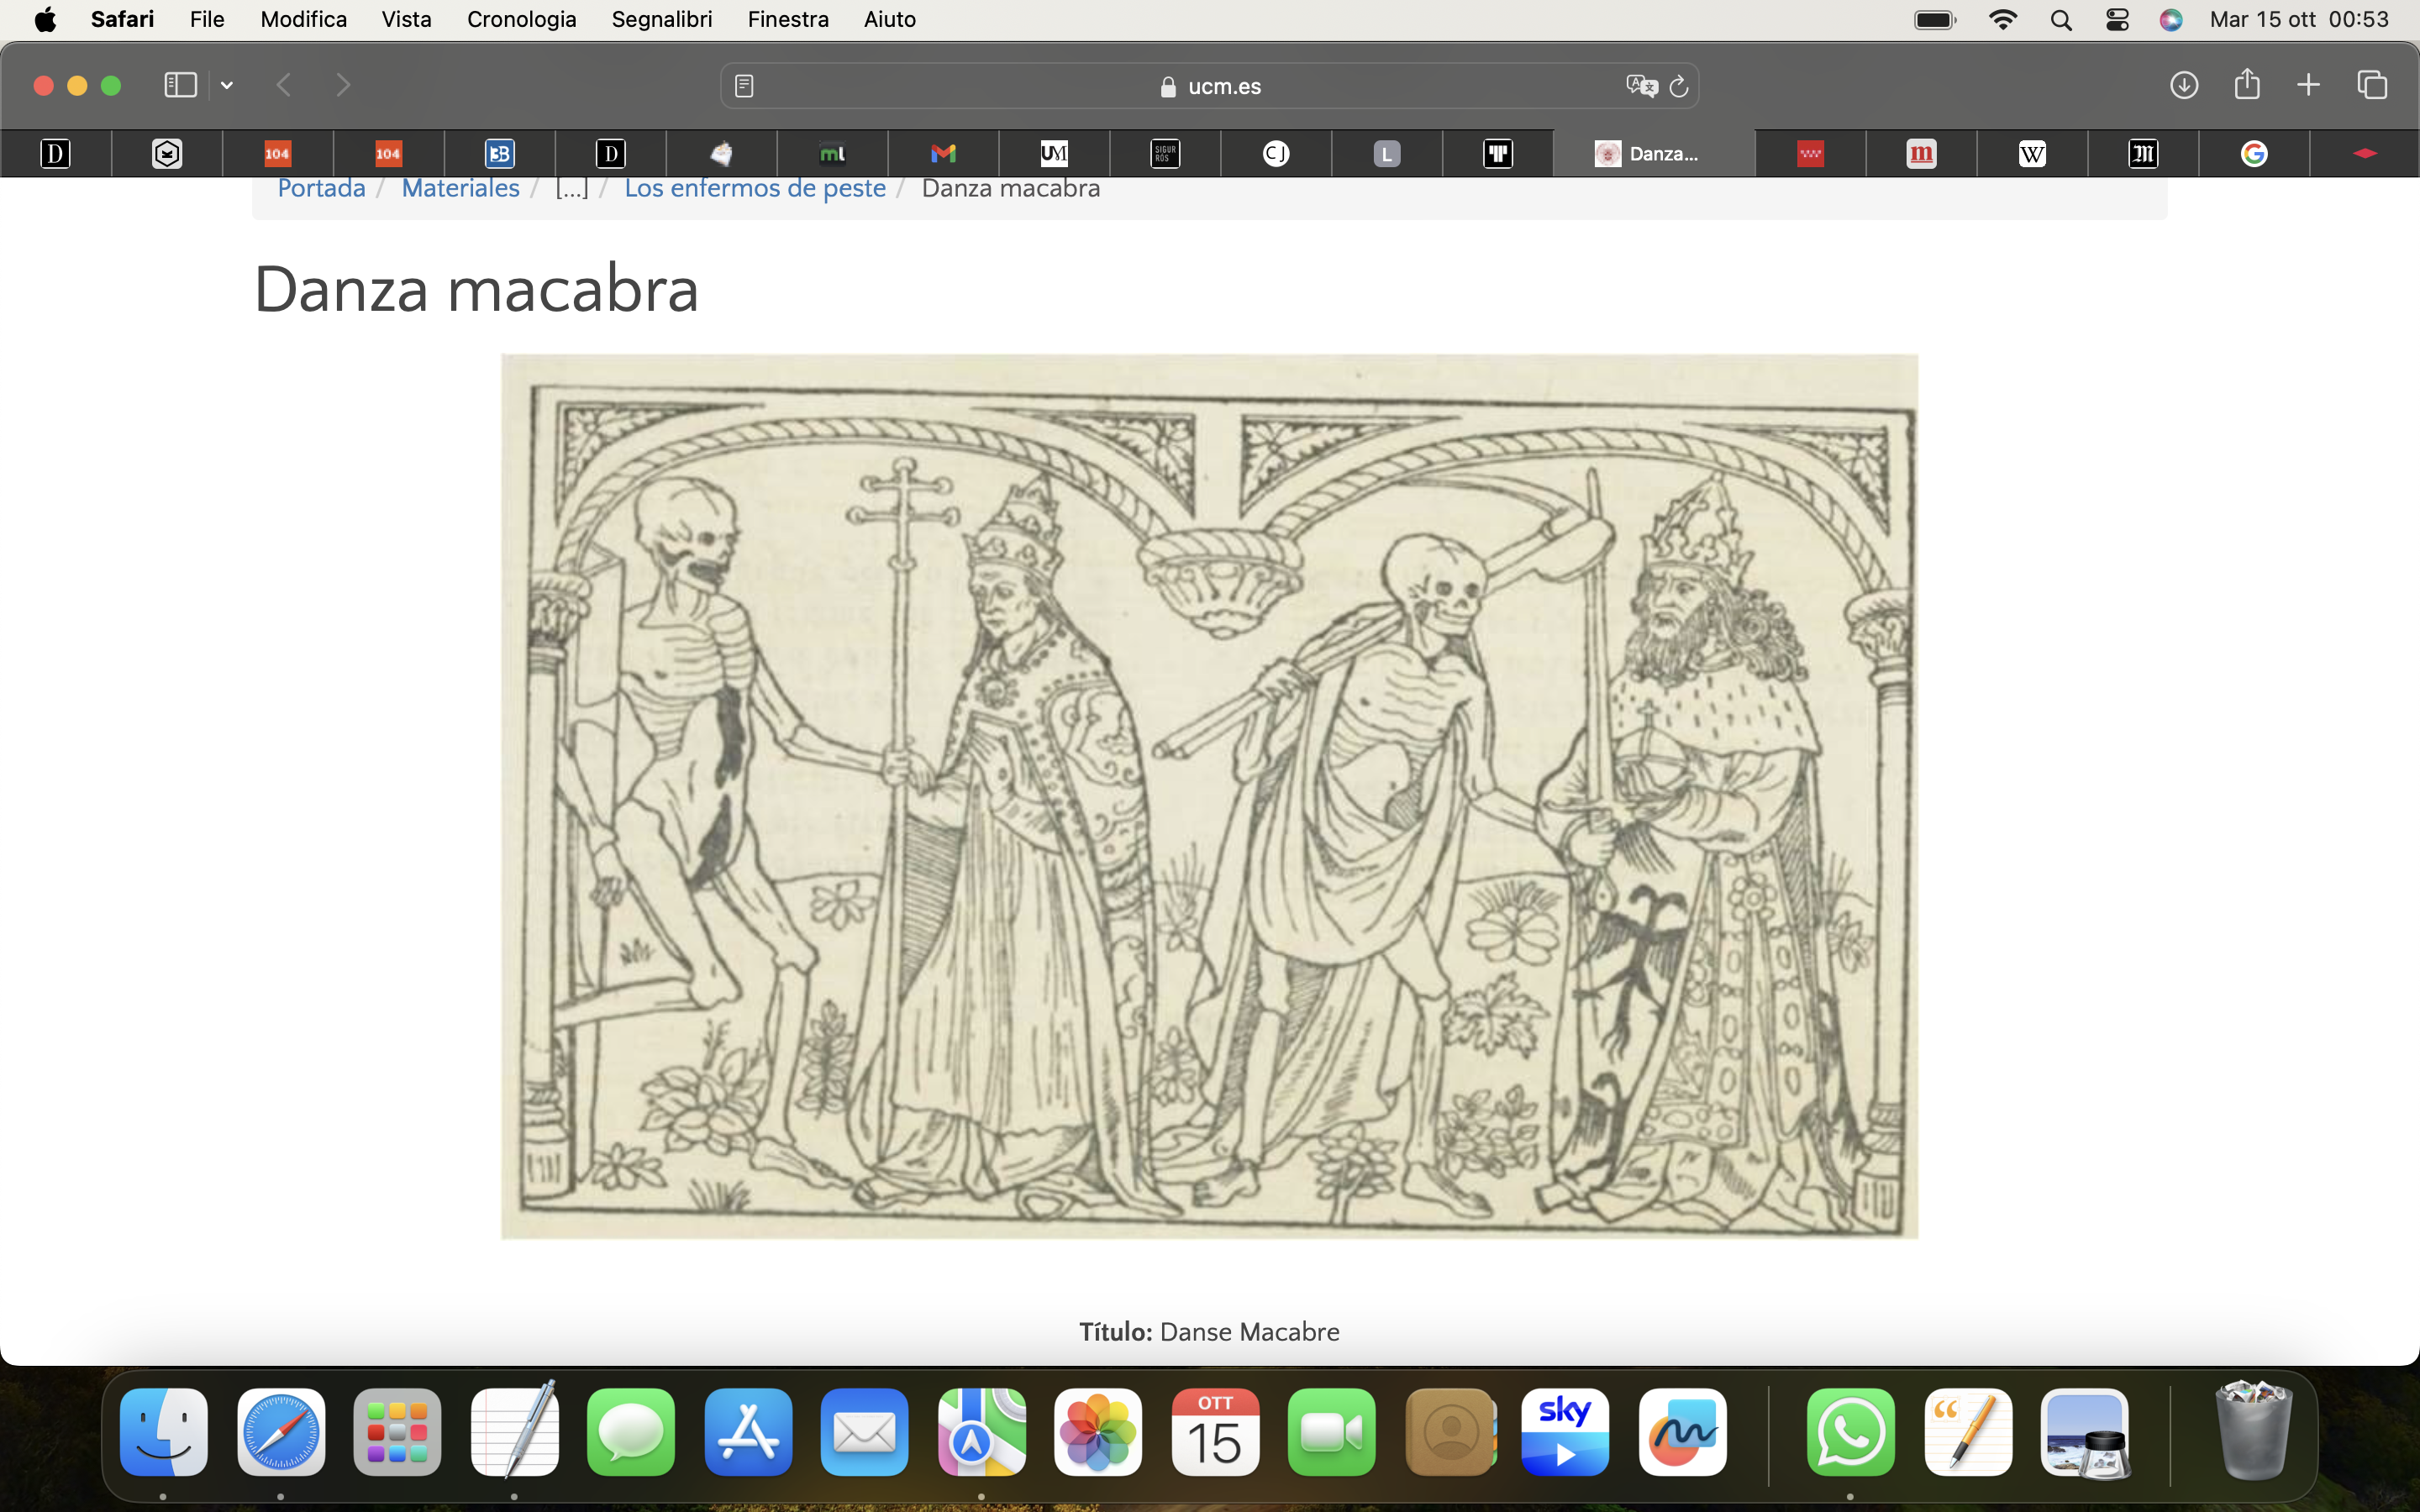Switch to the red 'm' favicon tab
Screen dimensions: 2420x1512
[1921, 153]
